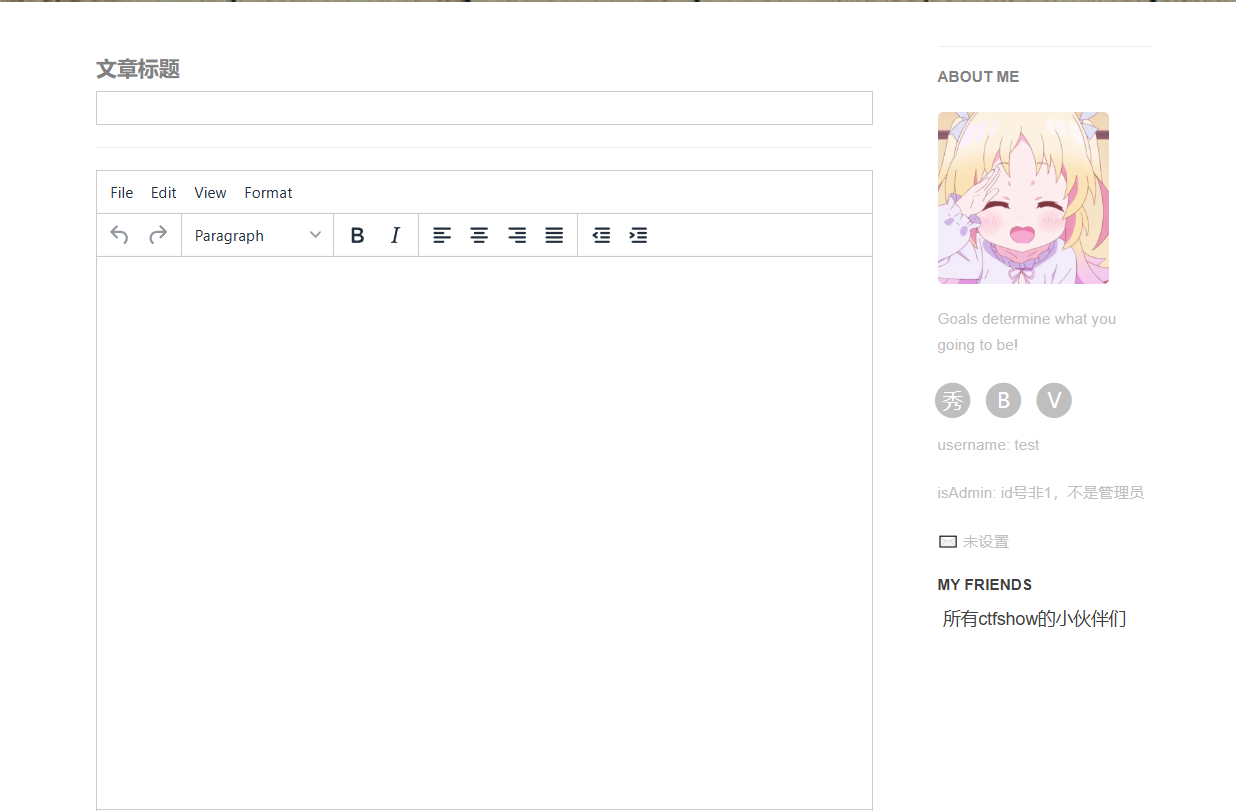Open the Edit menu

coord(164,193)
